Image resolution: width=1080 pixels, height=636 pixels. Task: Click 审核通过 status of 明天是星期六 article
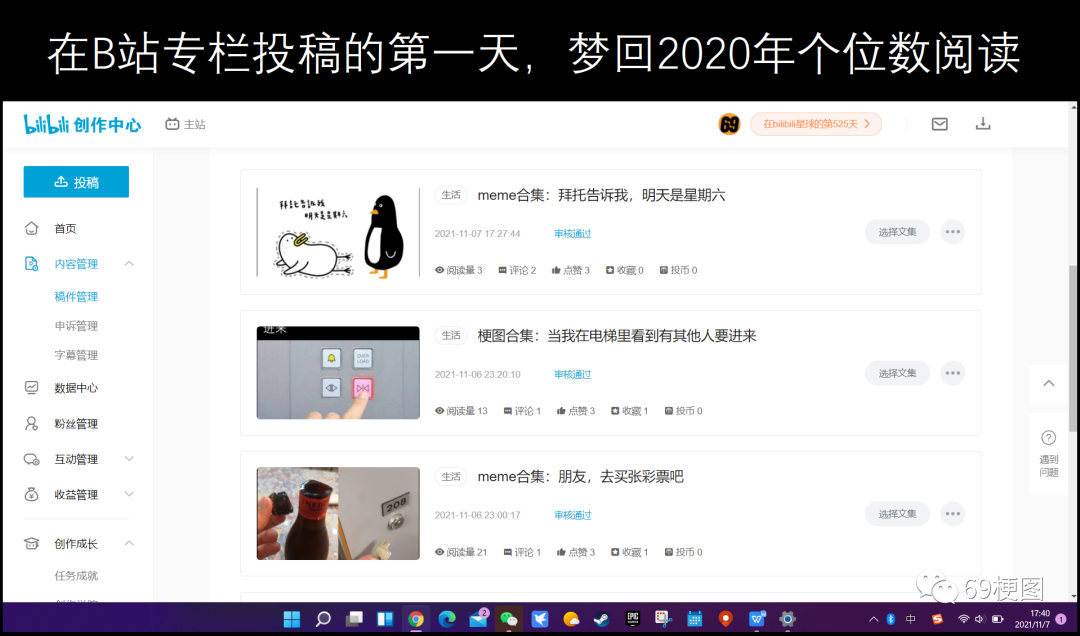point(572,234)
